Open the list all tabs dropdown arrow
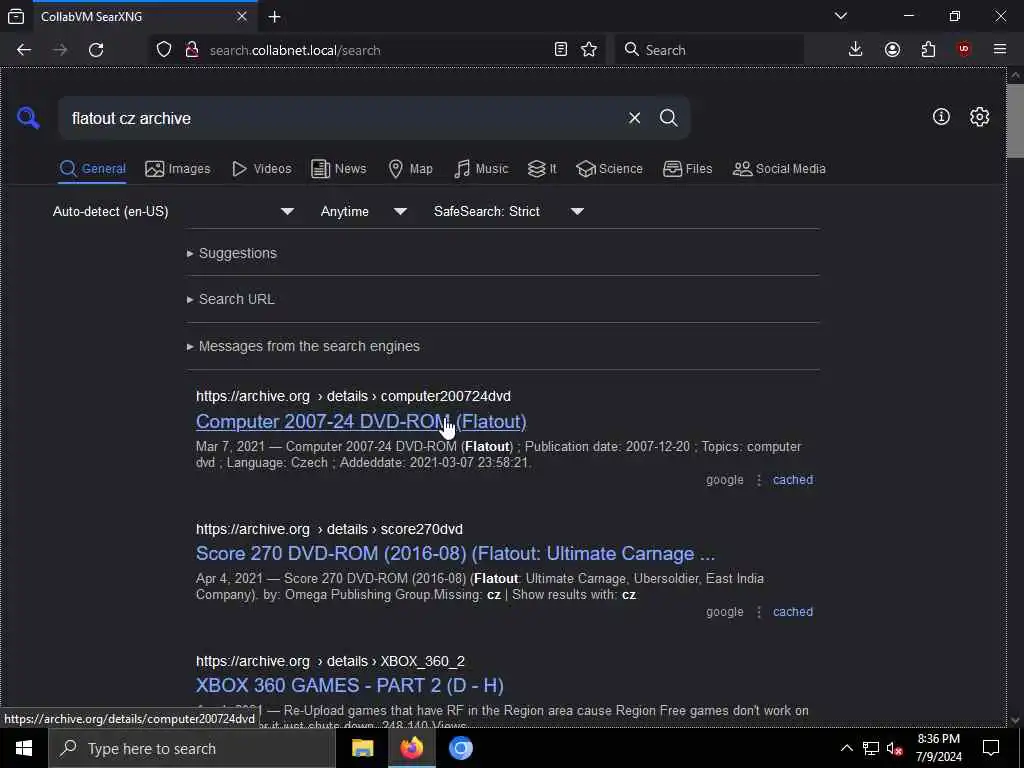The width and height of the screenshot is (1024, 768). coord(841,16)
